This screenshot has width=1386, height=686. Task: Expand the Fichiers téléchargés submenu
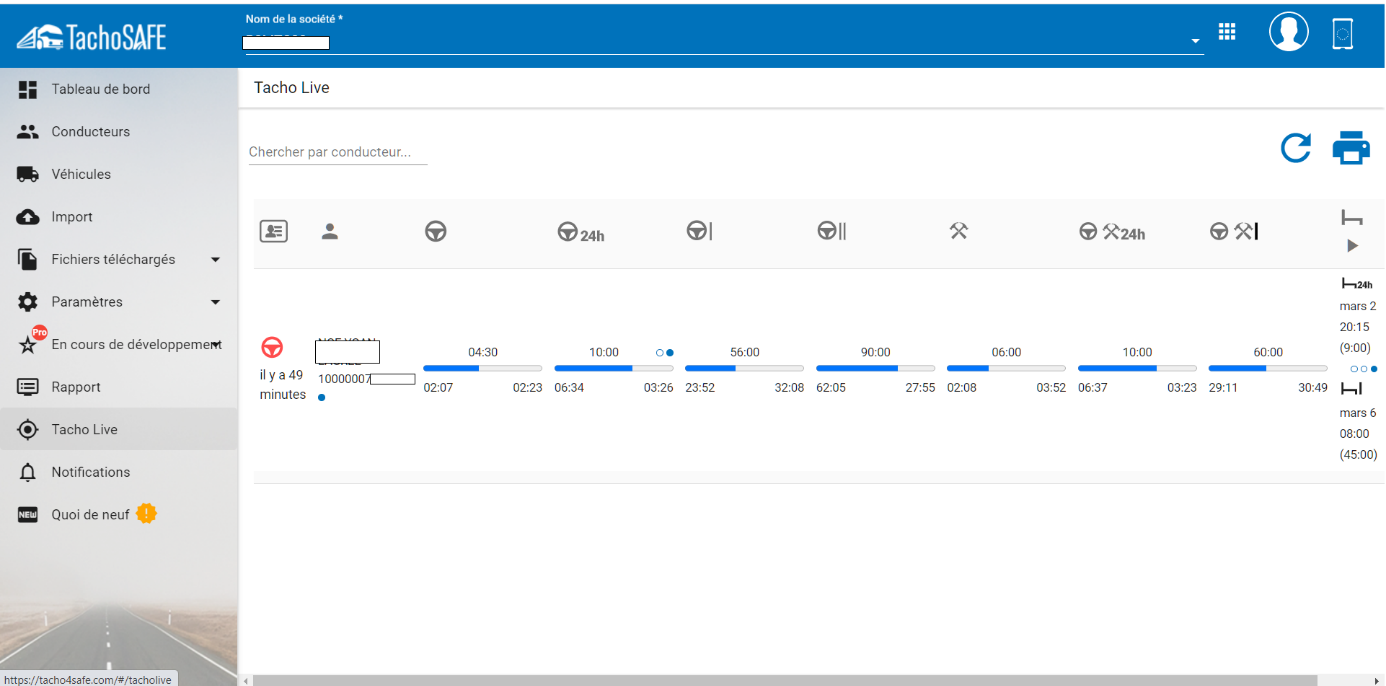tap(215, 260)
